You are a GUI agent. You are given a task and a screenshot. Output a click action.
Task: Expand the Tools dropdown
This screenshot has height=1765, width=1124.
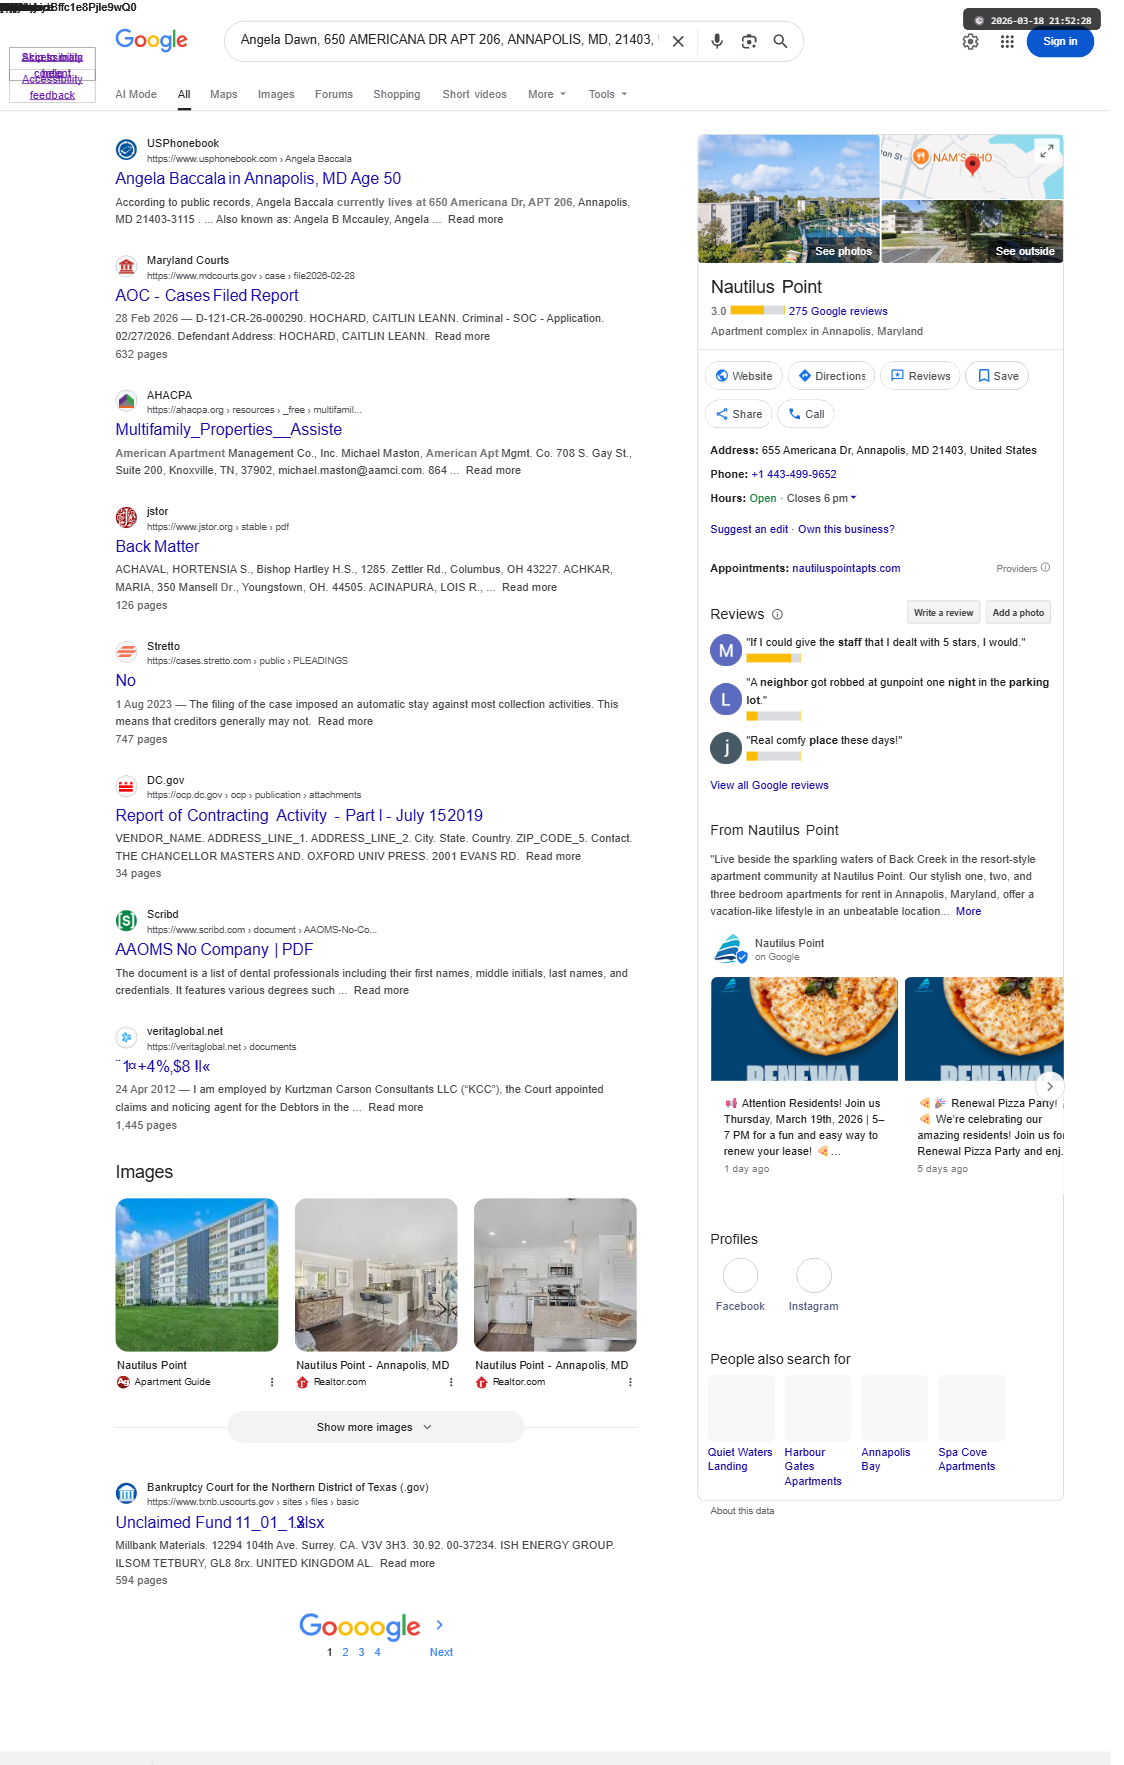(608, 94)
